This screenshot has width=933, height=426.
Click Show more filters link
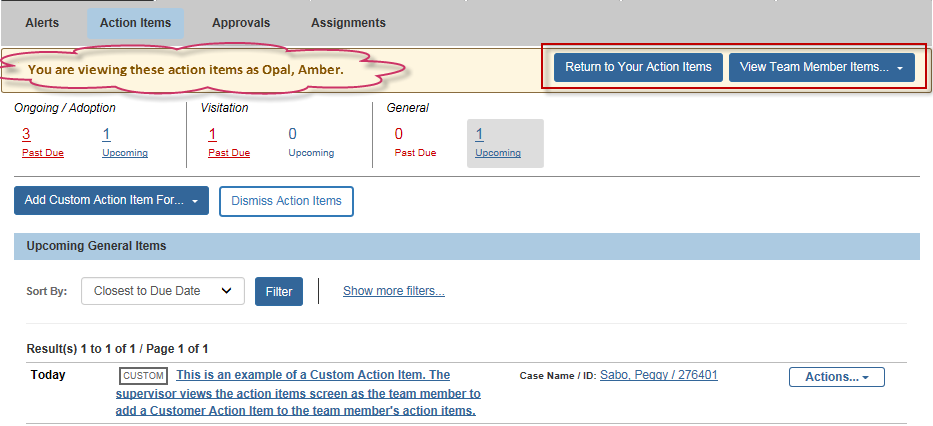point(393,291)
